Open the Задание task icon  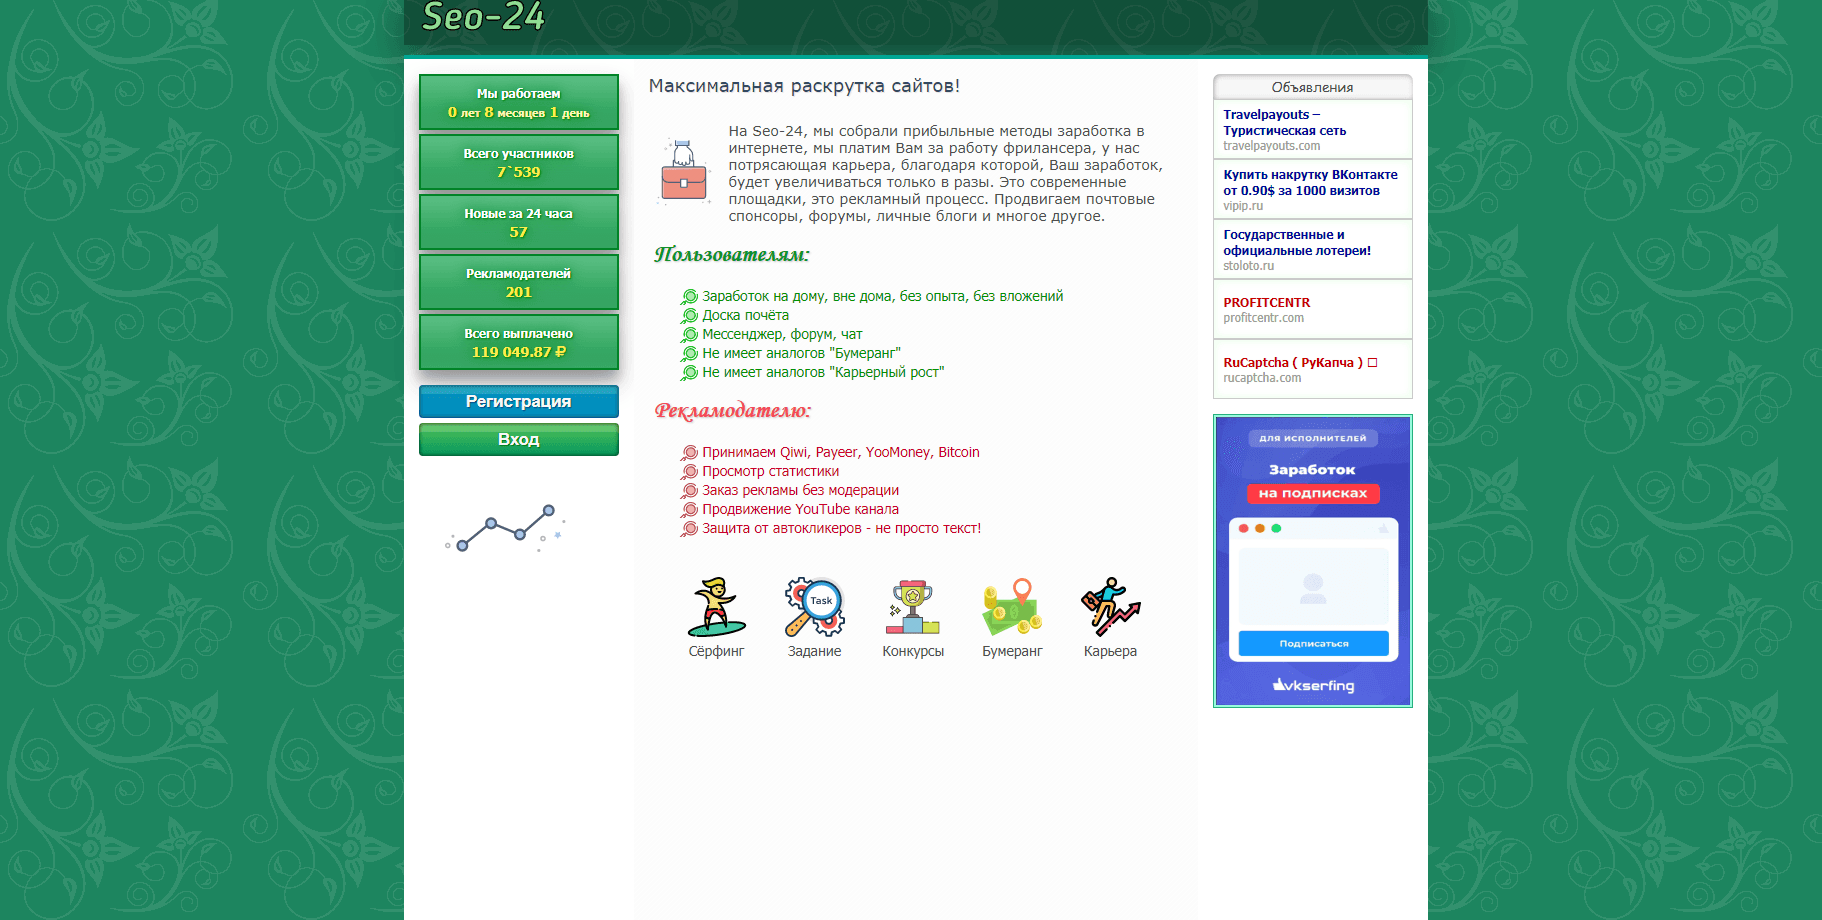point(814,608)
